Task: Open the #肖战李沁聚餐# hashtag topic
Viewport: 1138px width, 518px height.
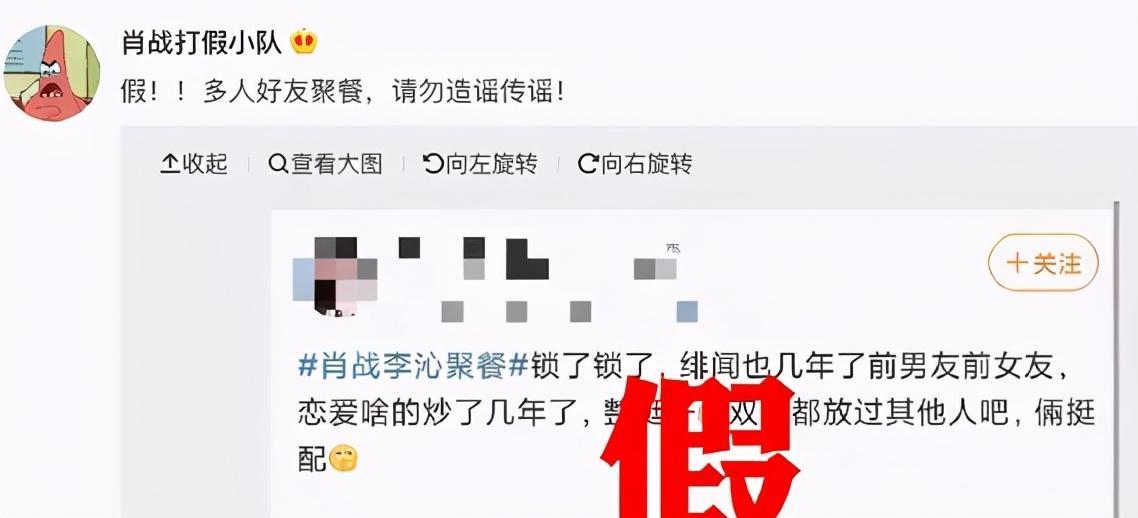Action: pyautogui.click(x=414, y=367)
